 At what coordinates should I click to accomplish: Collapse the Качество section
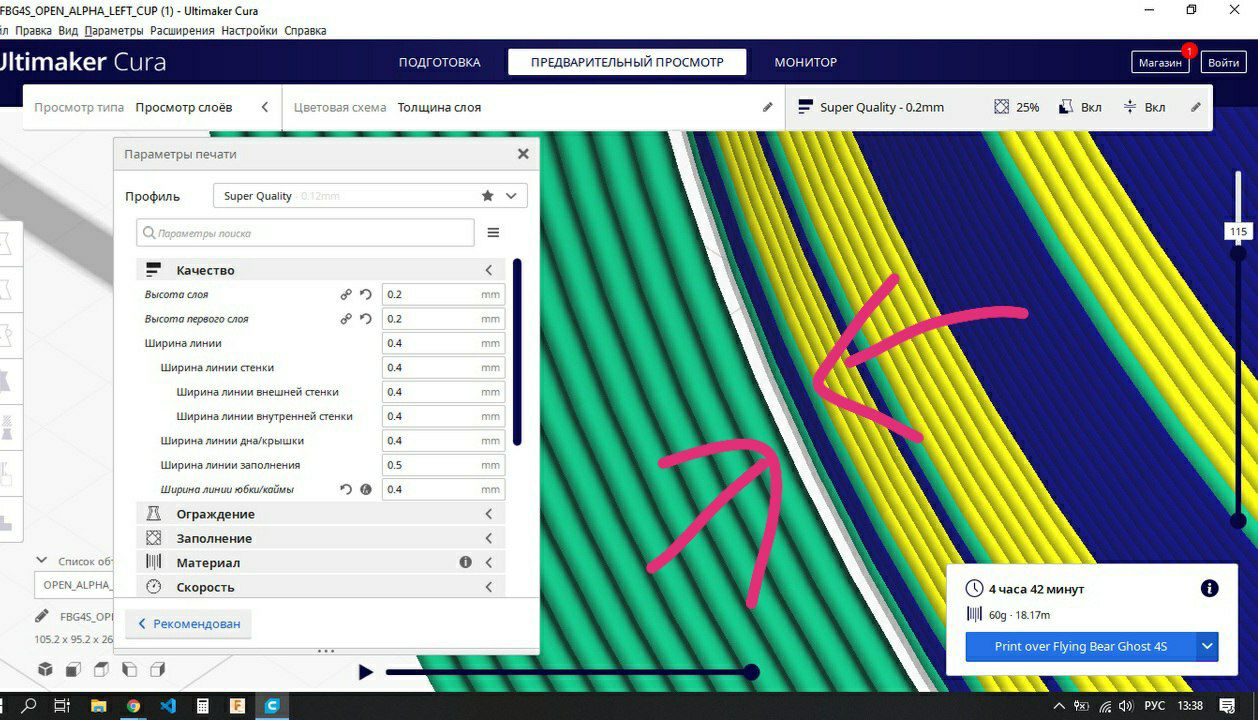coord(320,270)
